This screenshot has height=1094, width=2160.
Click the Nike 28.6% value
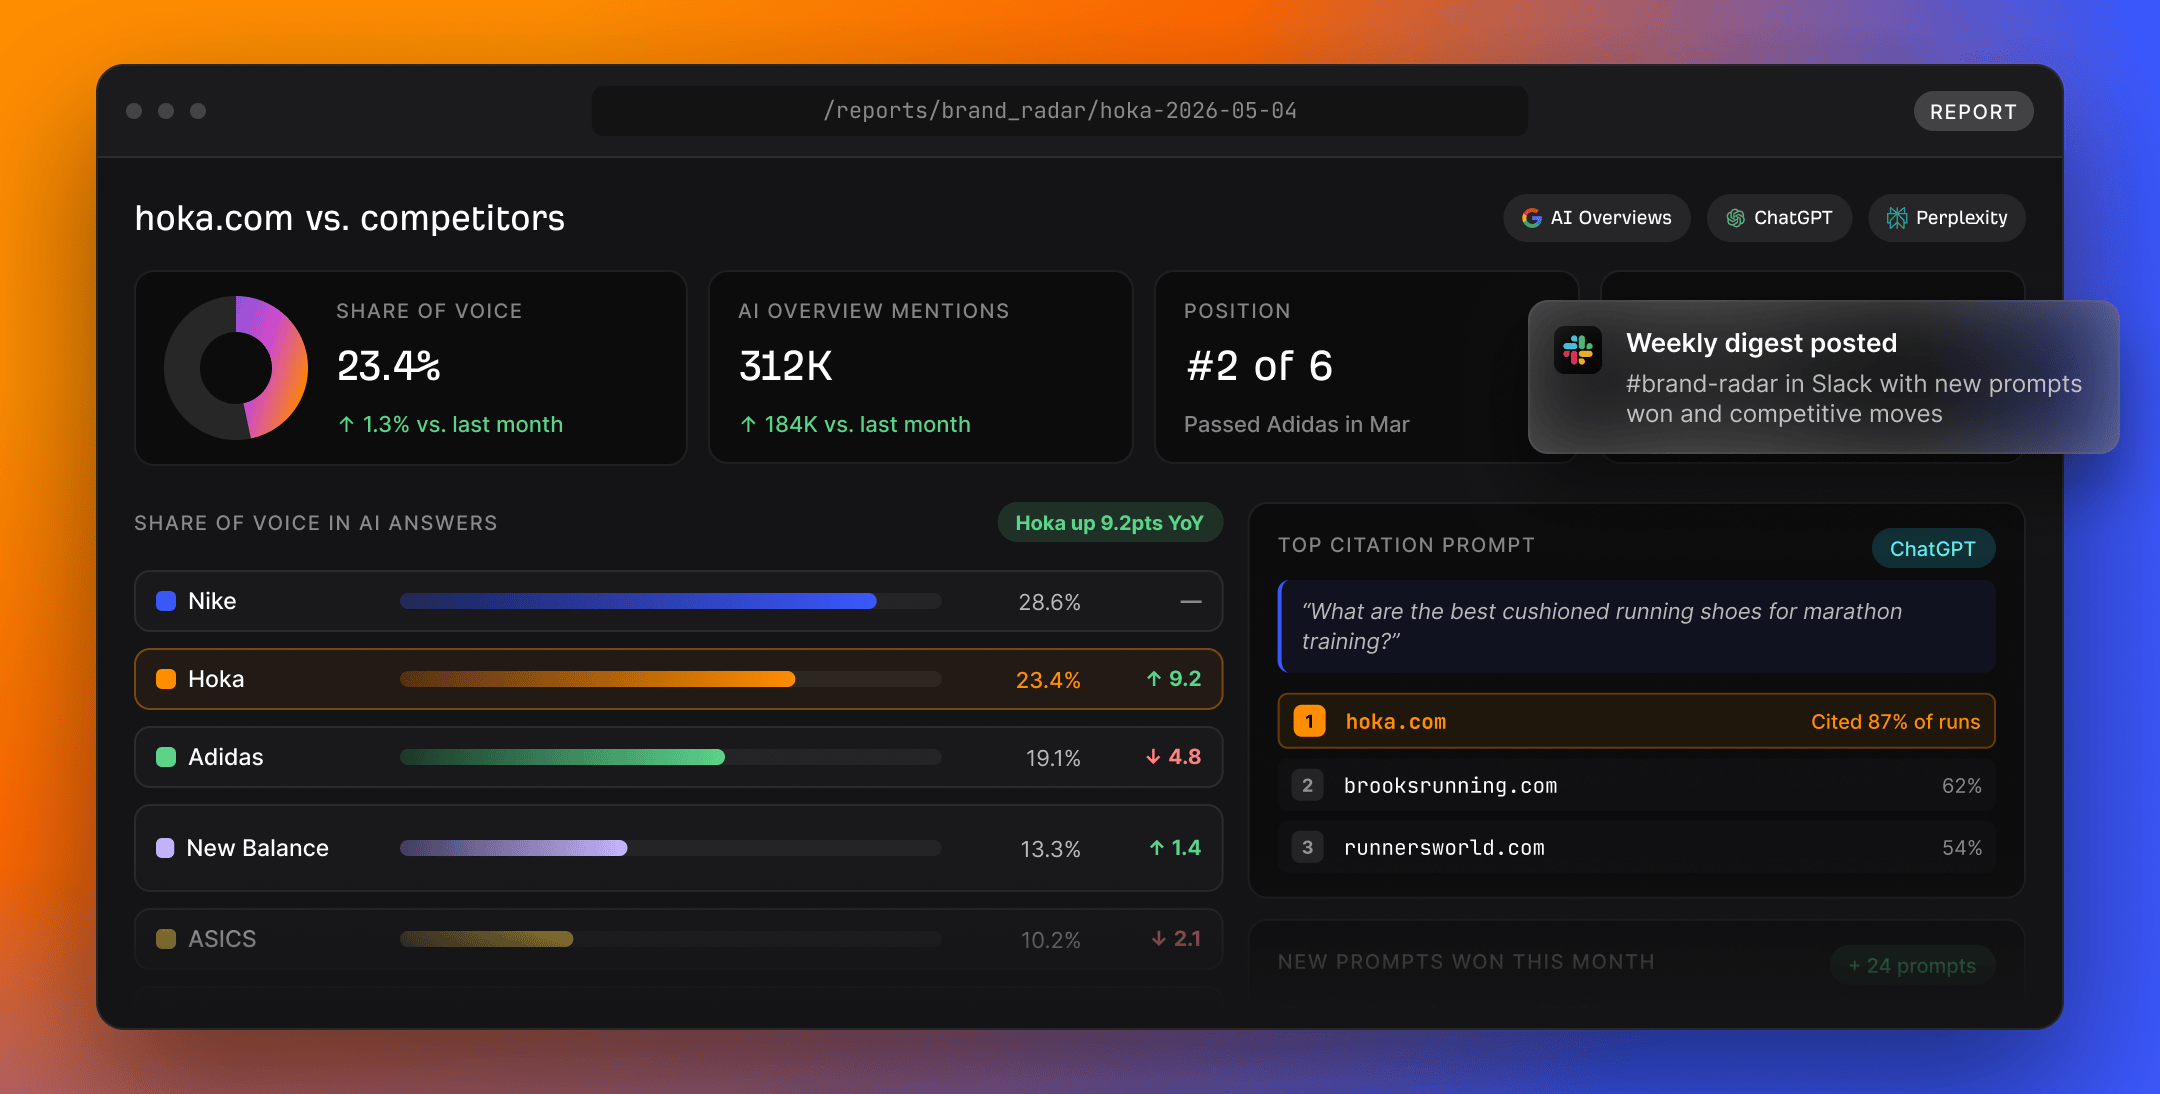tap(1049, 602)
